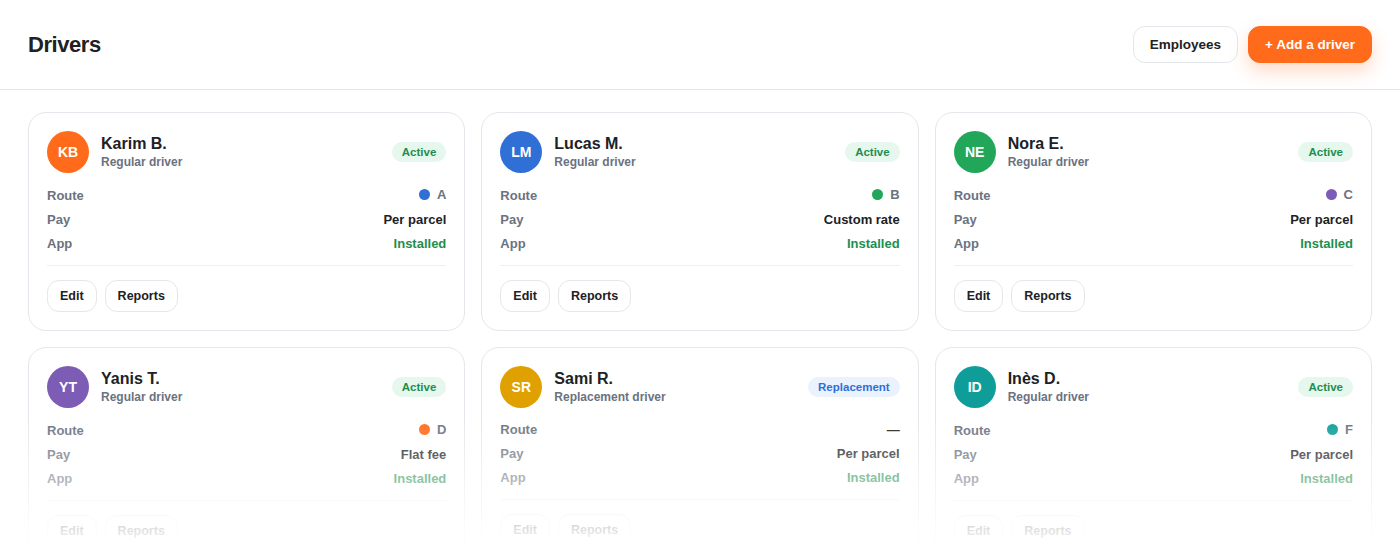The width and height of the screenshot is (1400, 555).
Task: Select the name Lucas M.
Action: point(588,144)
